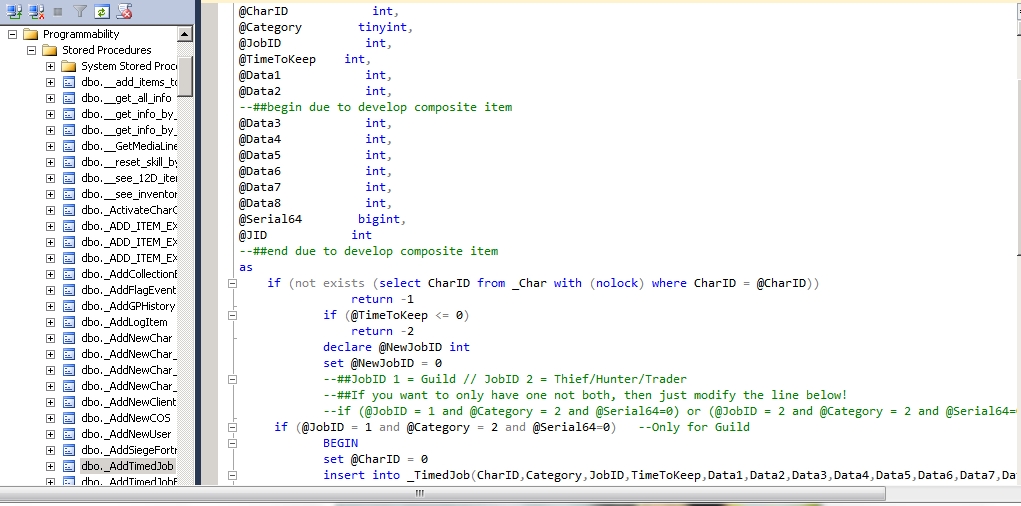Select dbo._AddFlagEvent in the tree
Image resolution: width=1021 pixels, height=506 pixels.
click(128, 290)
